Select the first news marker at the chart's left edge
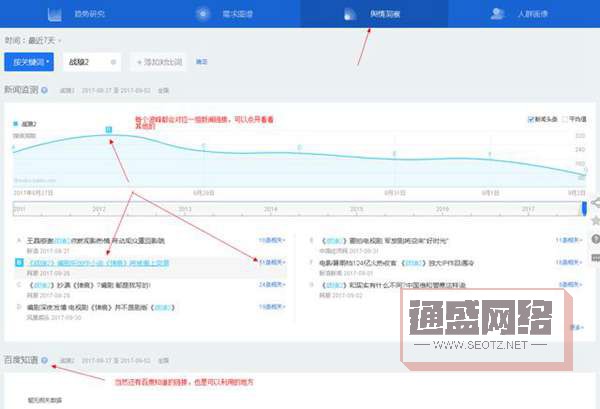 click(x=14, y=147)
